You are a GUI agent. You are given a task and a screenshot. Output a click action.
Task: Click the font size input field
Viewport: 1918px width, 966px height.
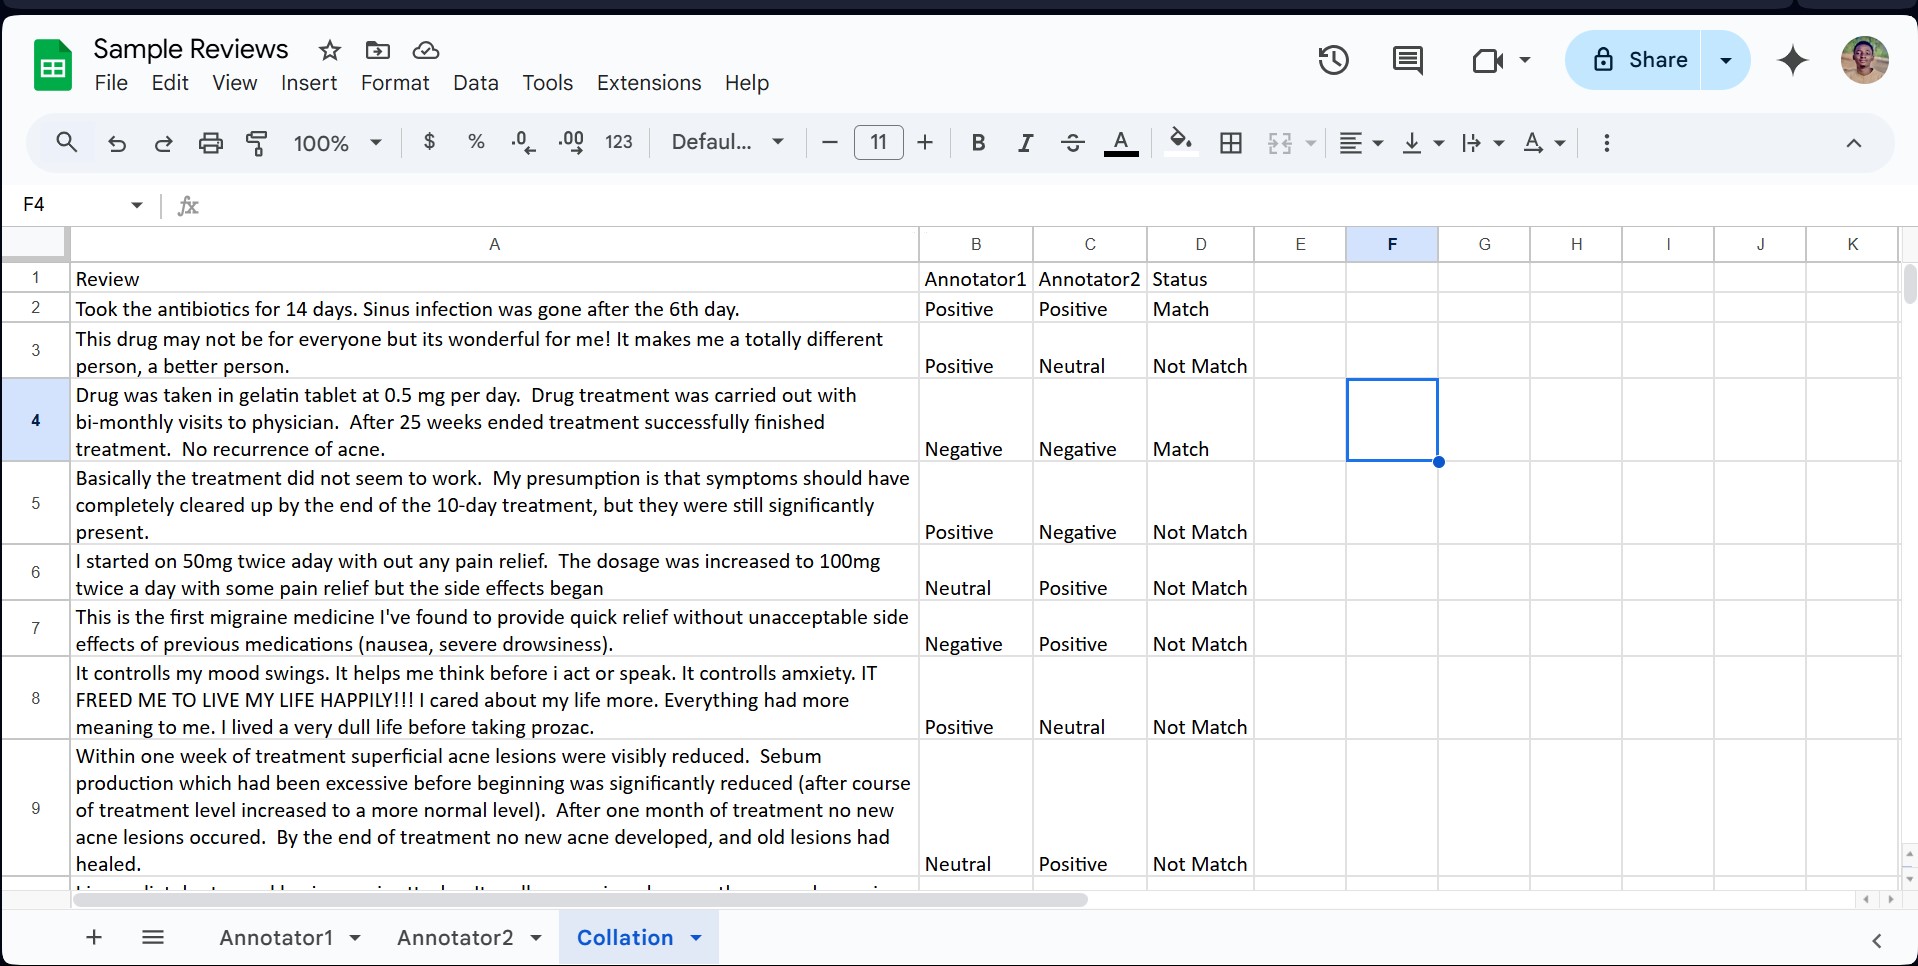(878, 142)
